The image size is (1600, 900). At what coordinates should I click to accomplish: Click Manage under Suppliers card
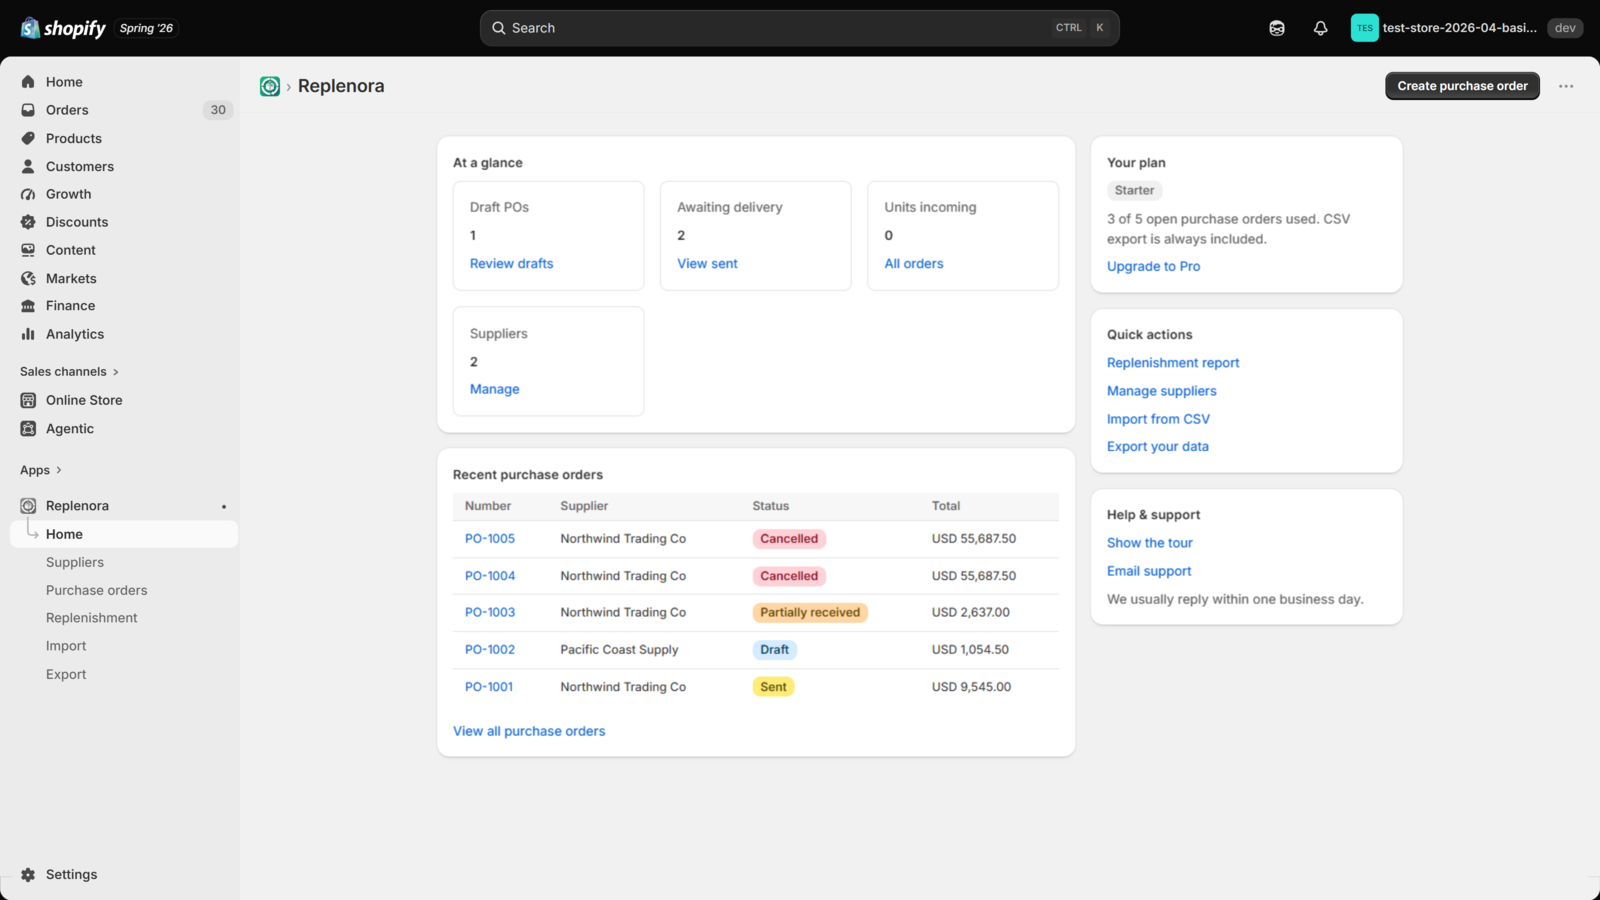tap(494, 389)
